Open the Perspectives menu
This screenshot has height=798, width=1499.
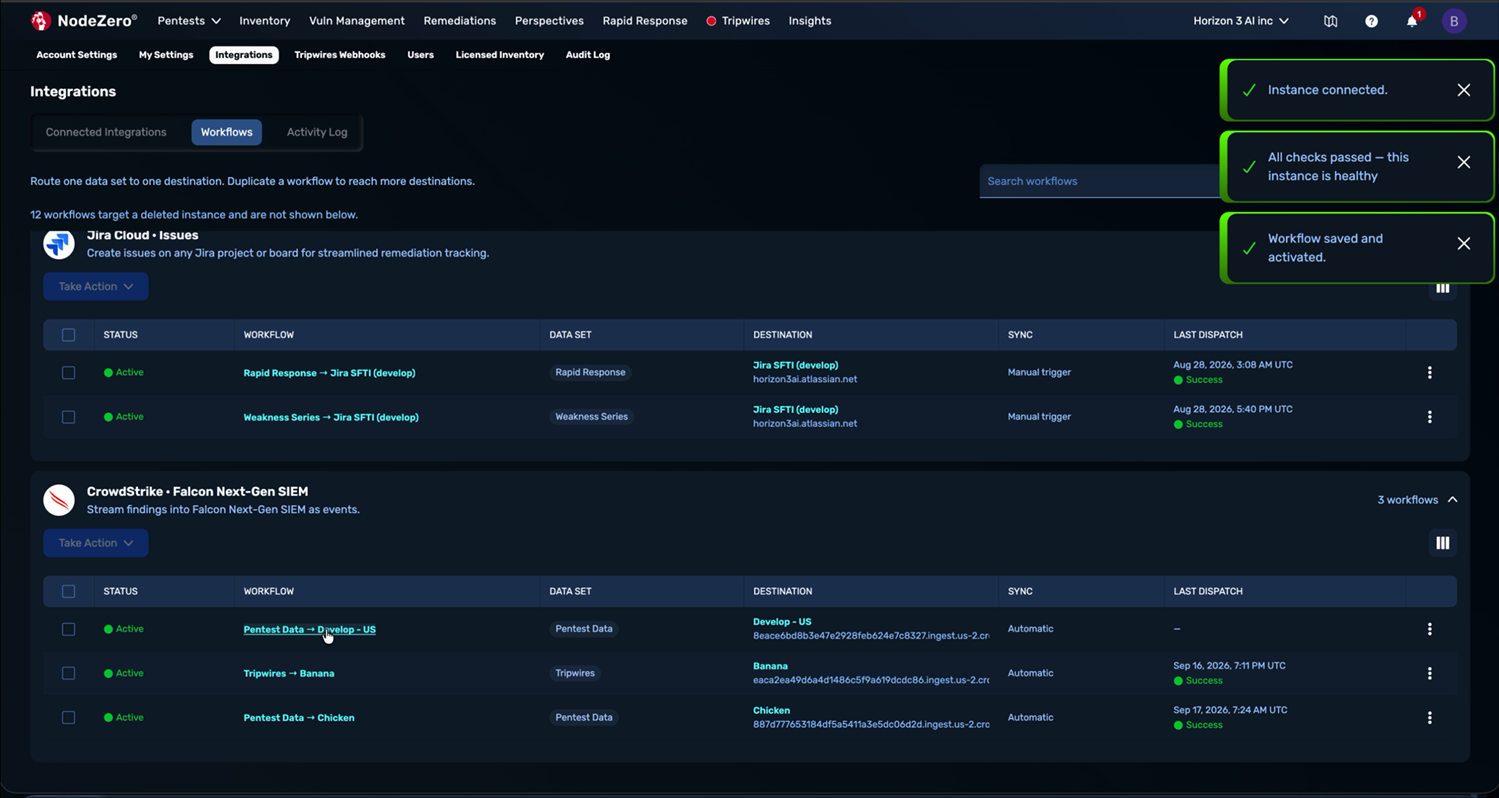click(549, 20)
